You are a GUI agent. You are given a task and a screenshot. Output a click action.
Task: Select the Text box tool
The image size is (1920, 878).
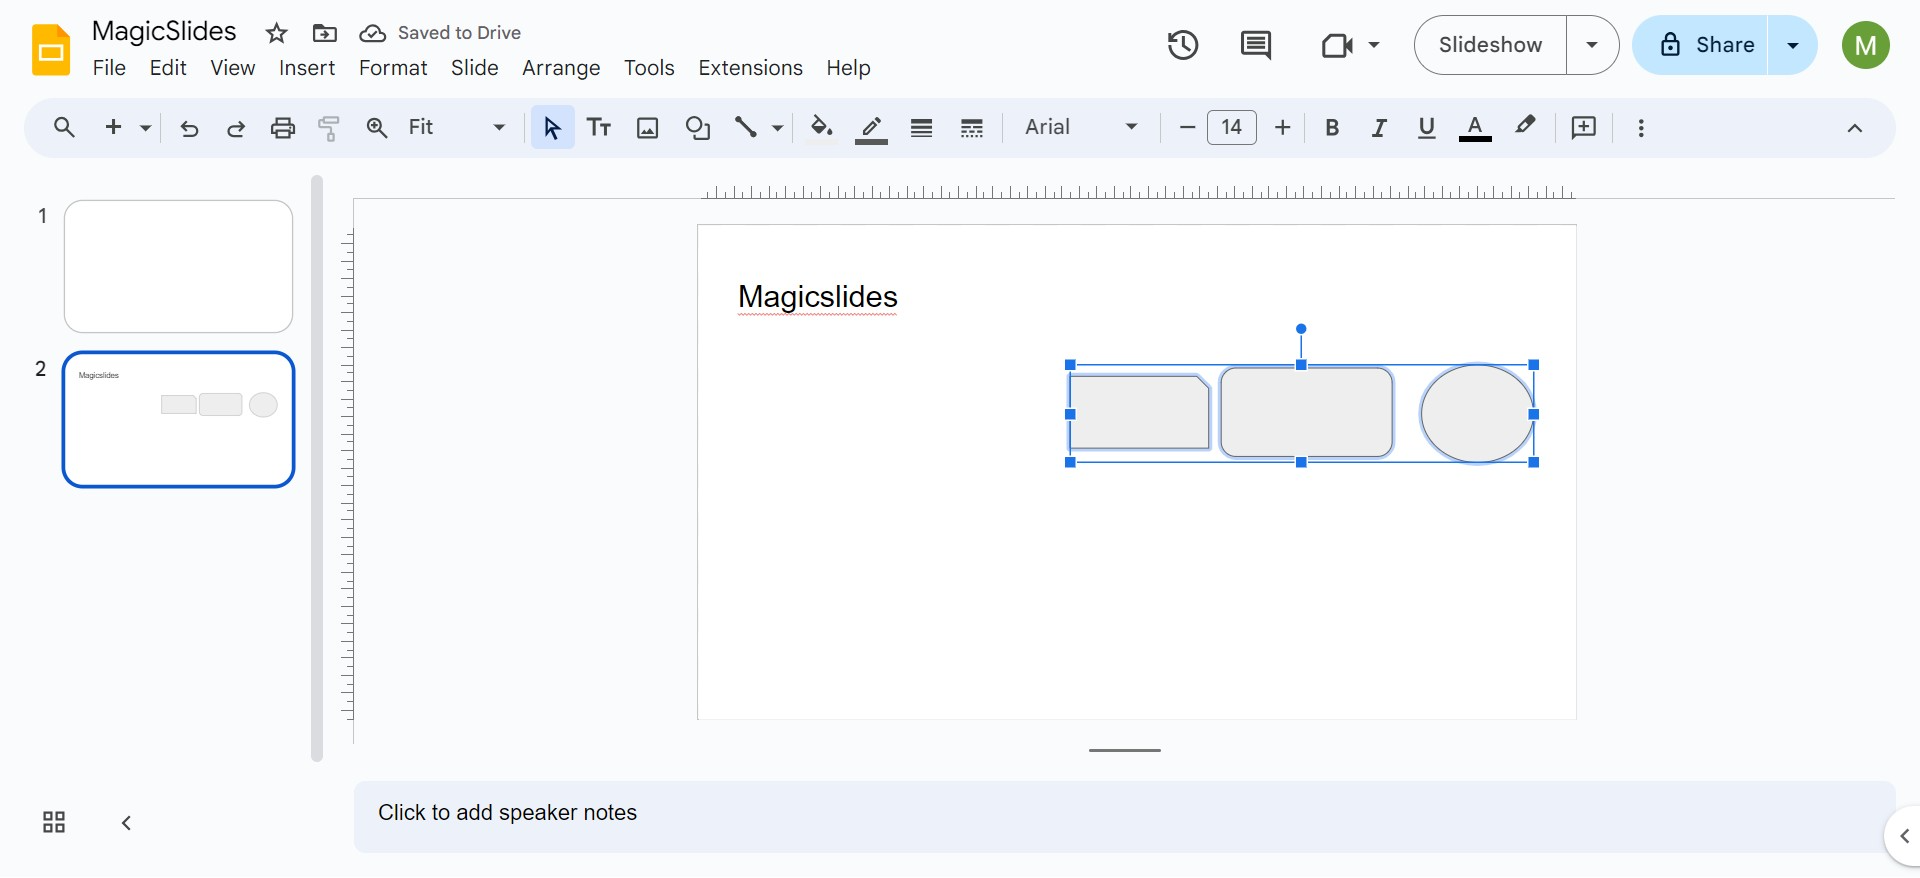(599, 128)
